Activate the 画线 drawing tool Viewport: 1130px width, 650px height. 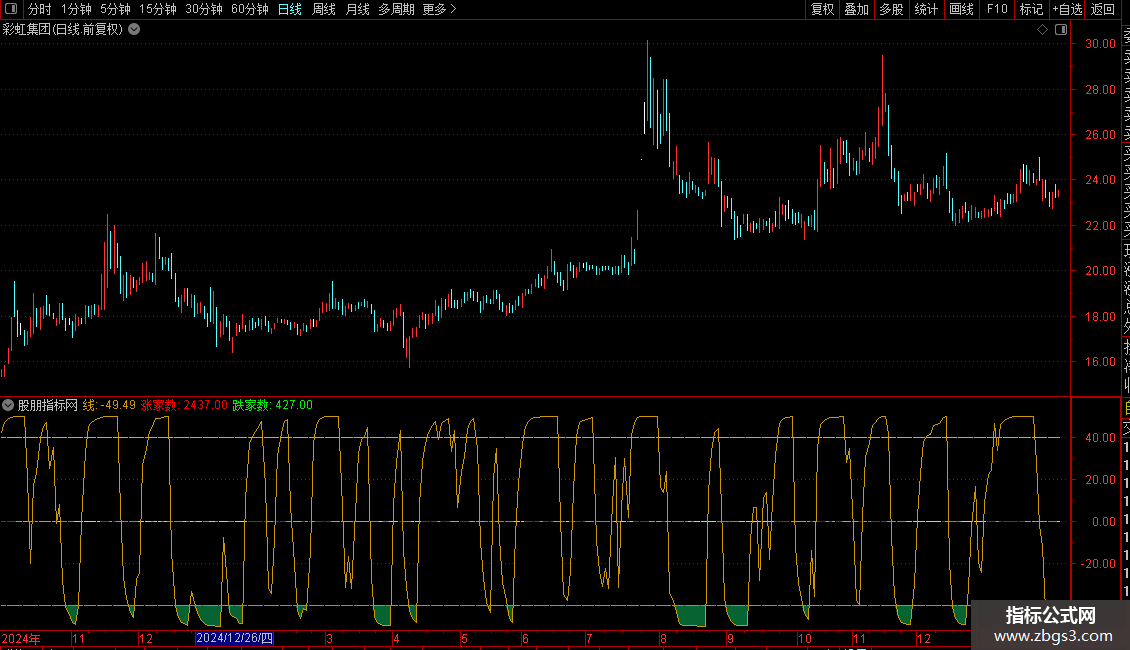(x=961, y=9)
